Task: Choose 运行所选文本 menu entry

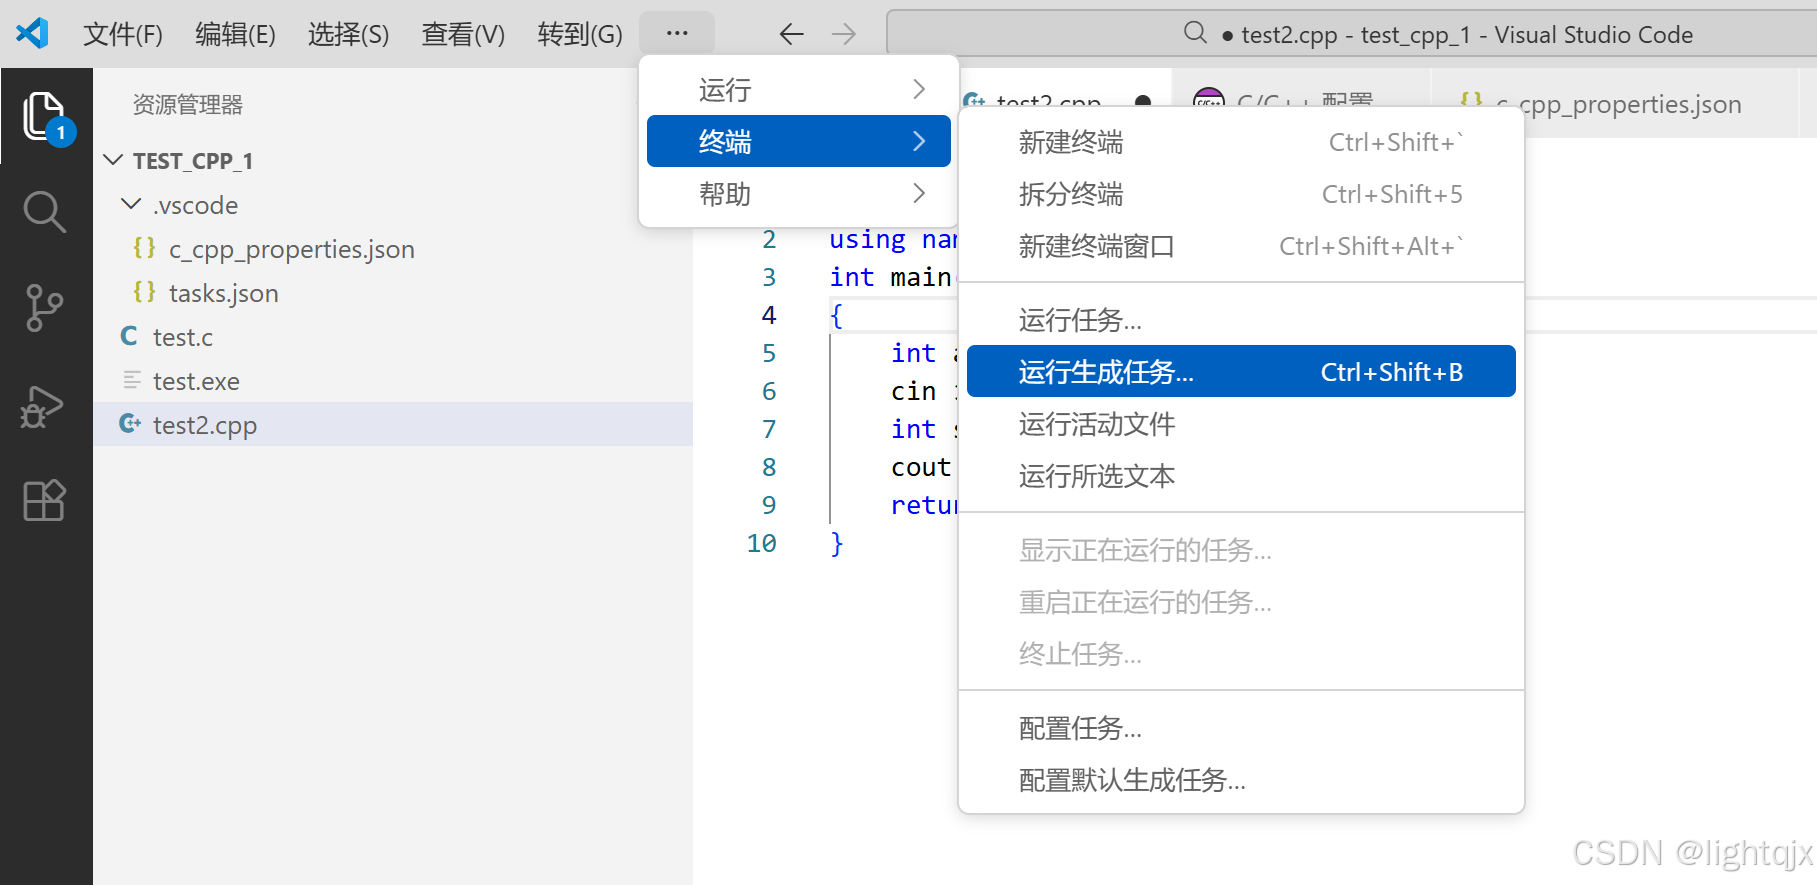Action: point(1241,476)
